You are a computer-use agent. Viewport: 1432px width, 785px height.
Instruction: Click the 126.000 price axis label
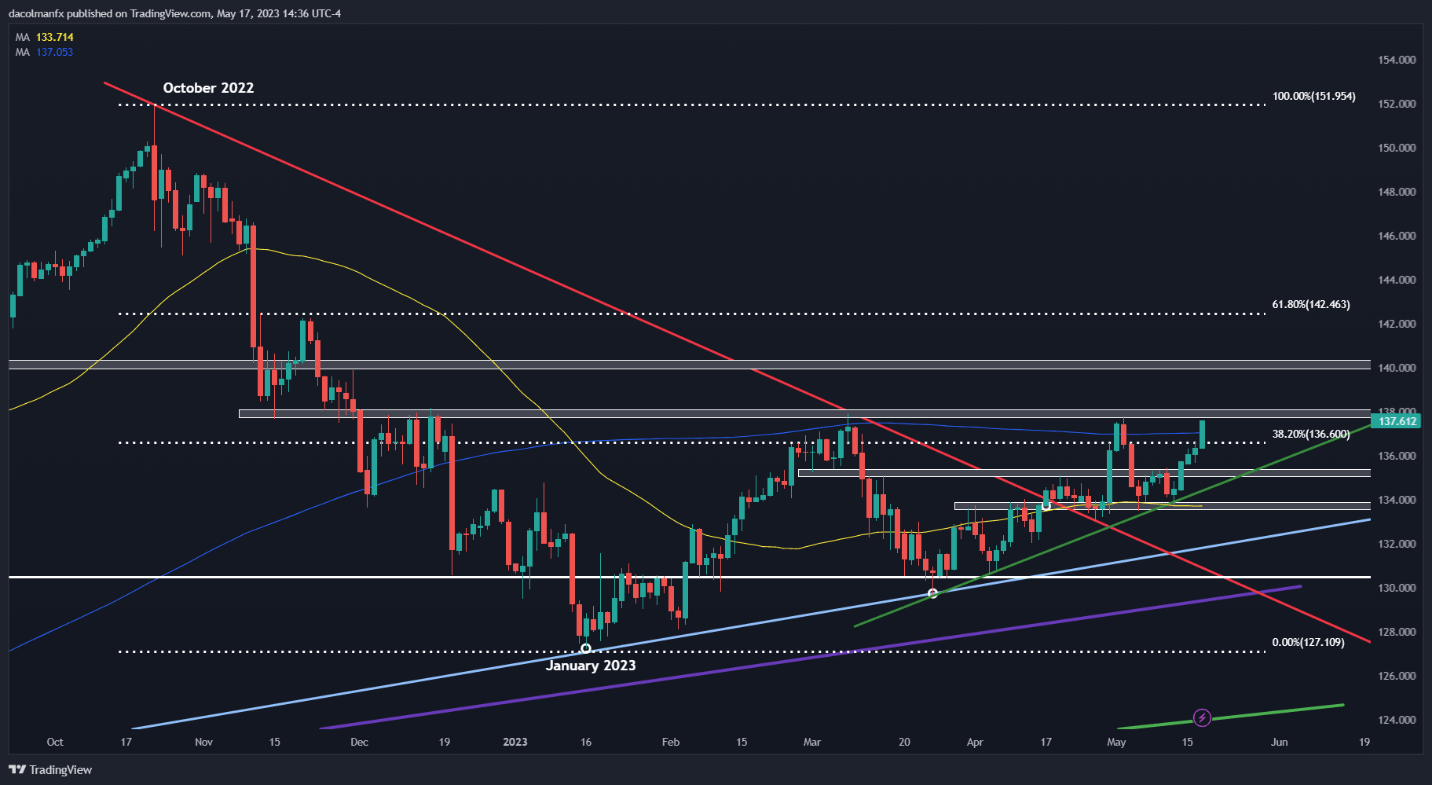tap(1396, 676)
